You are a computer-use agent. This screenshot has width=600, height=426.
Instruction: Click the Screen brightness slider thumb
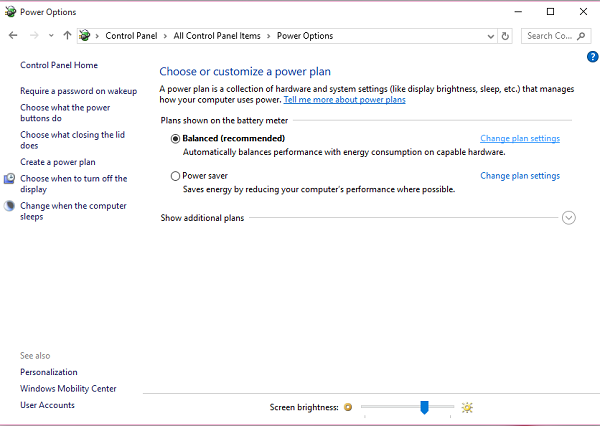tap(424, 407)
